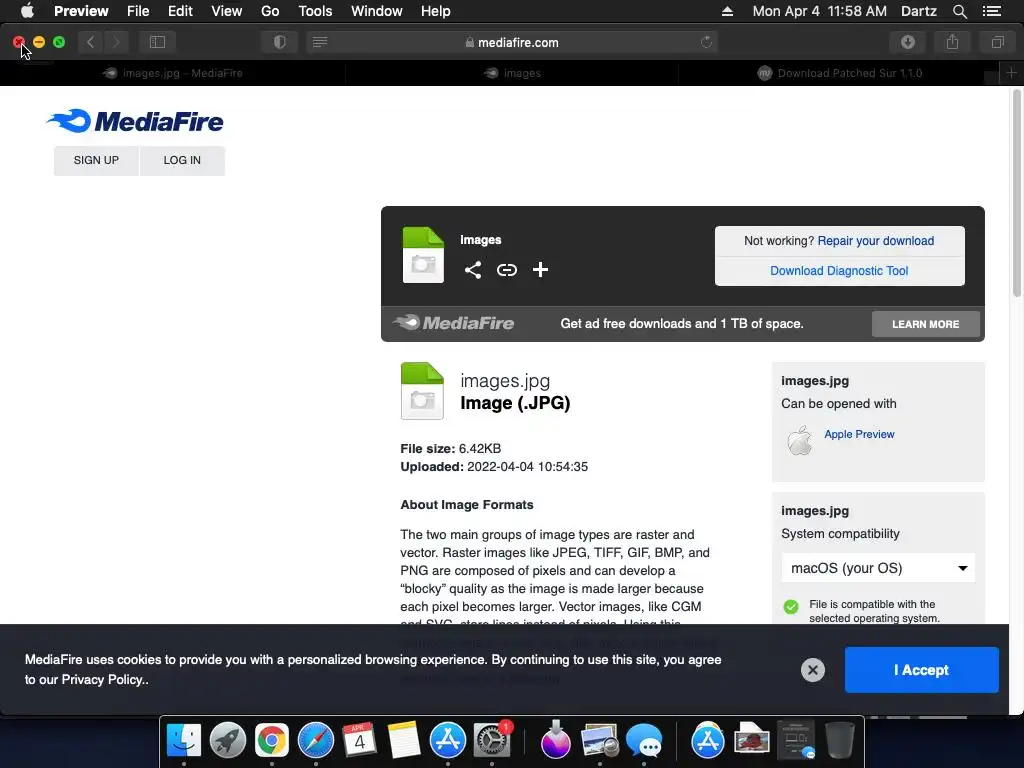
Task: Open the View menu
Action: pos(227,11)
